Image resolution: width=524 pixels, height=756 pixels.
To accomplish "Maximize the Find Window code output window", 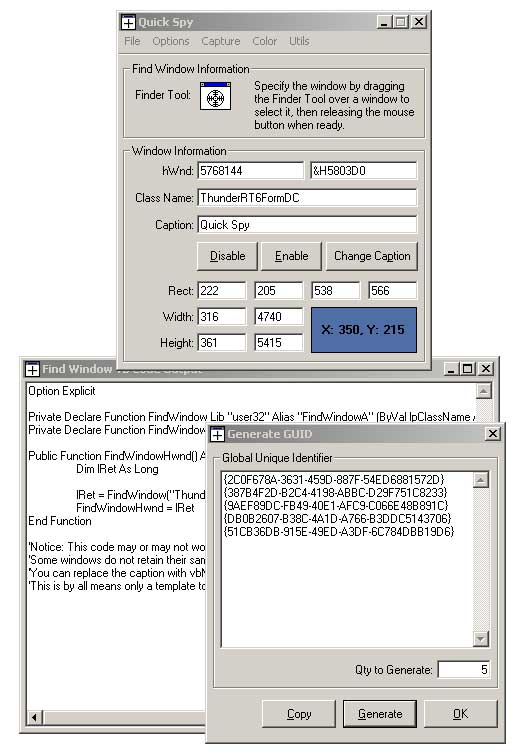I will point(467,369).
